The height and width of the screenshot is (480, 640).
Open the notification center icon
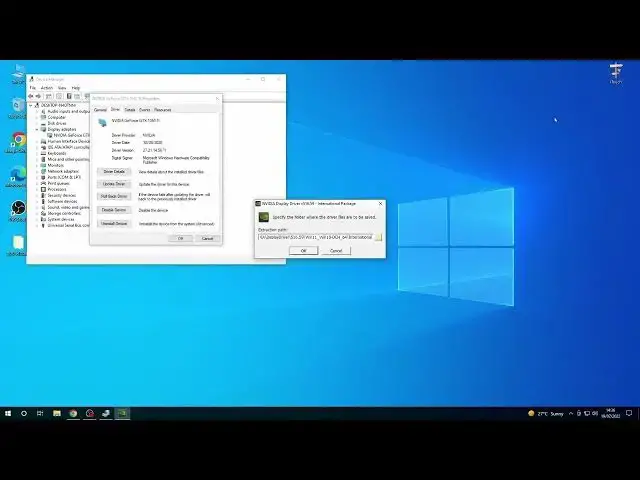(x=629, y=413)
